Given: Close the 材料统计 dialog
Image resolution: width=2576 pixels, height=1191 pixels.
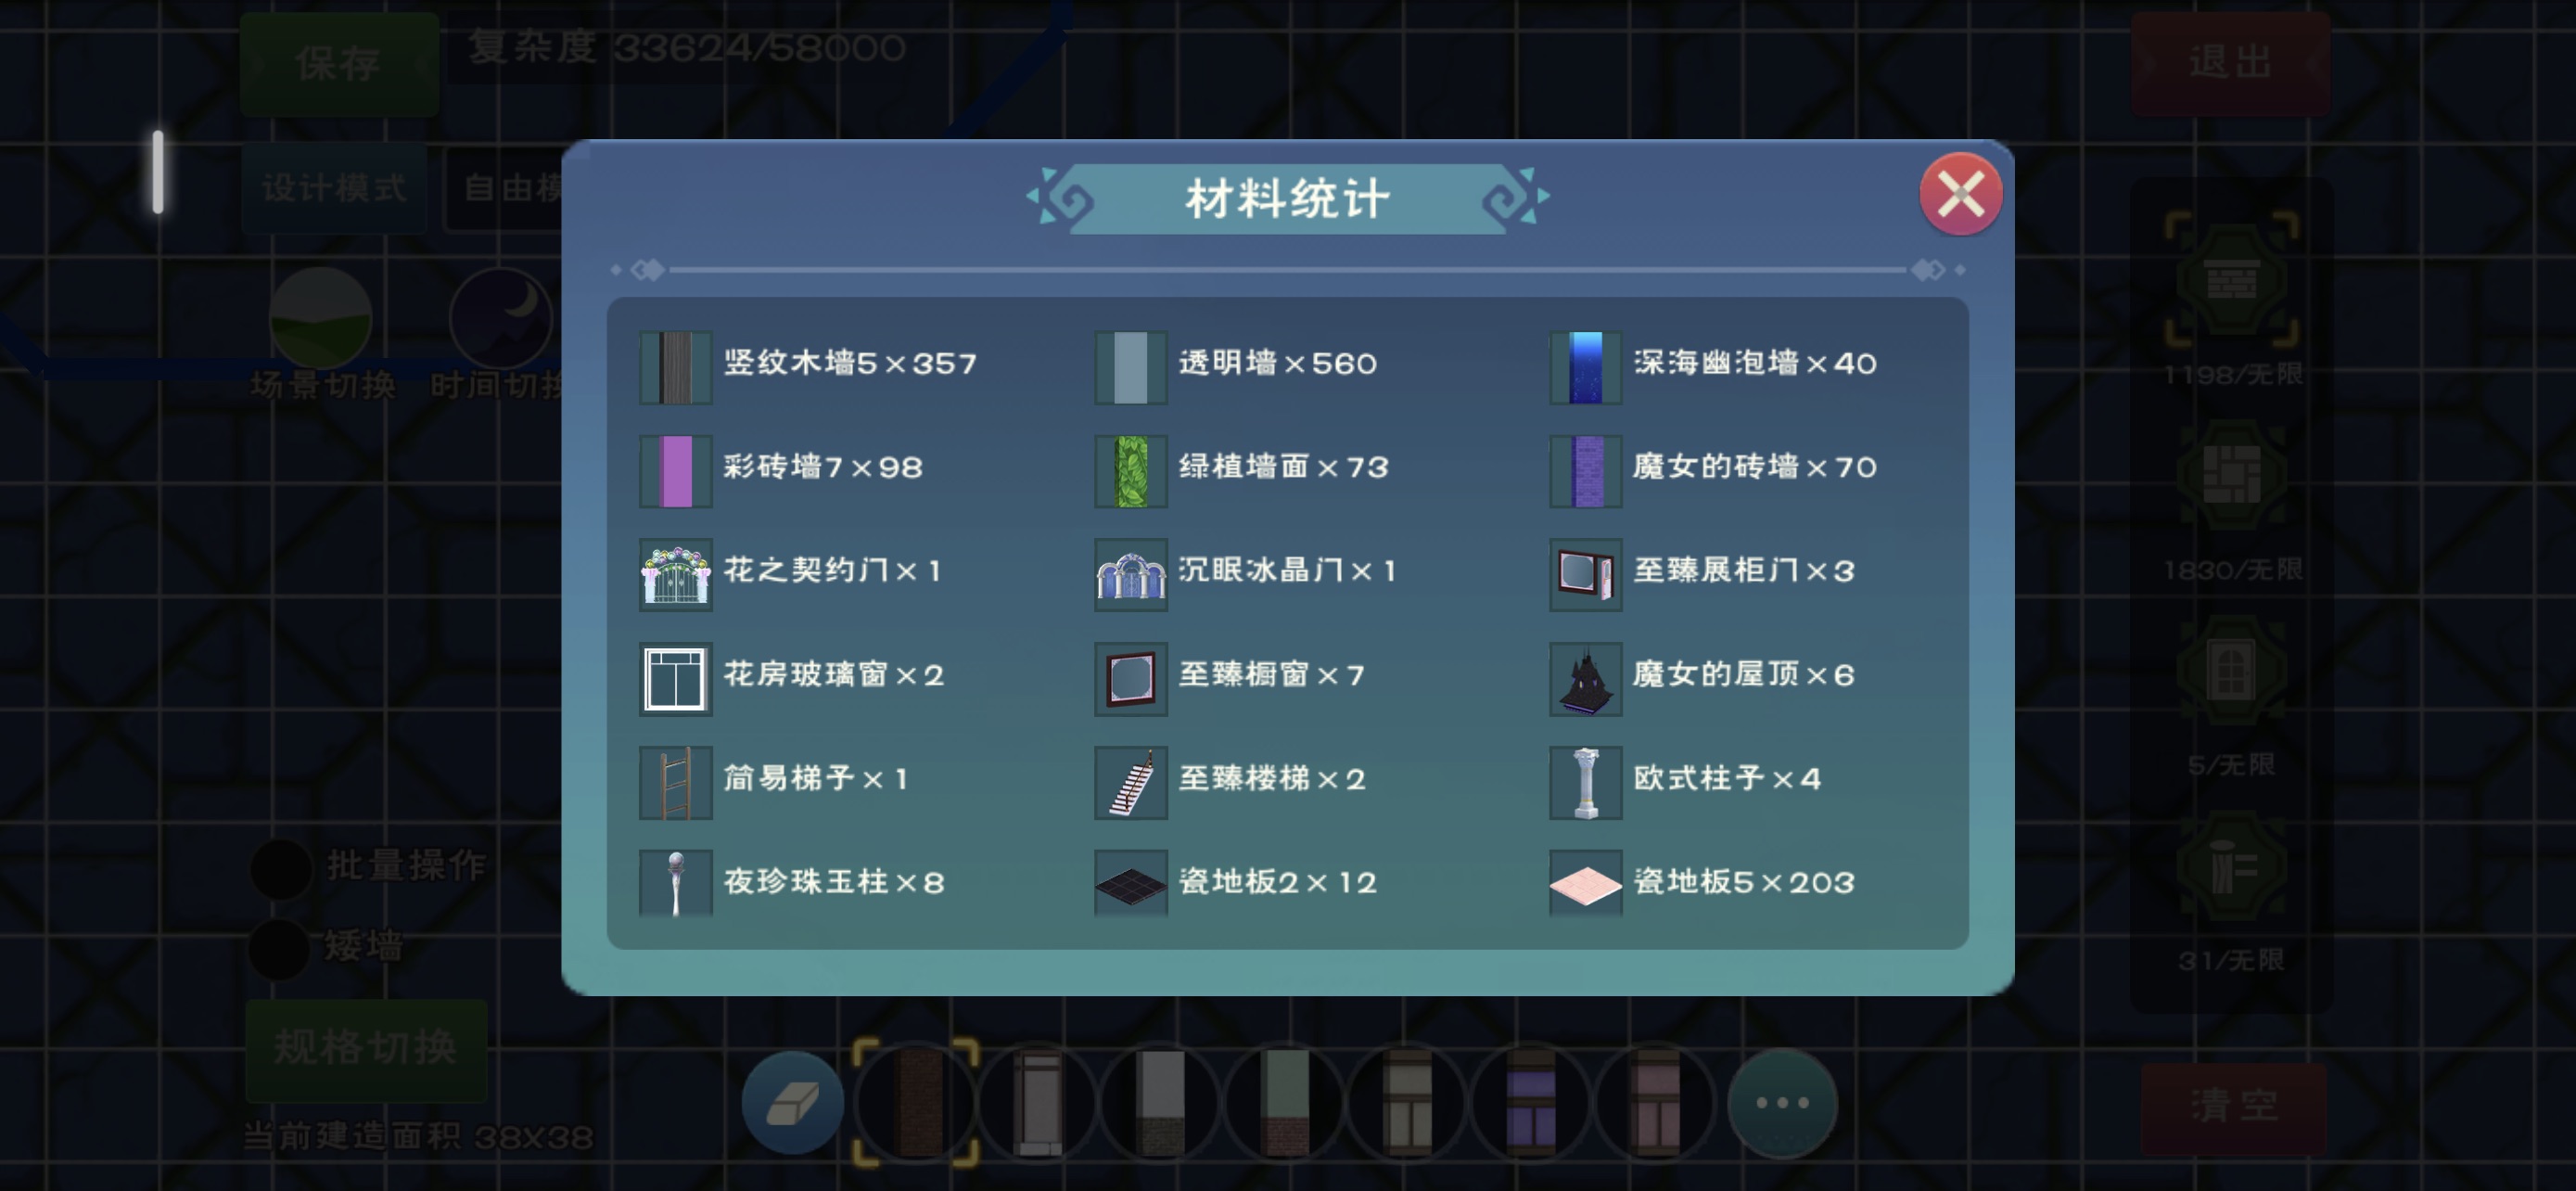Looking at the screenshot, I should (1959, 194).
